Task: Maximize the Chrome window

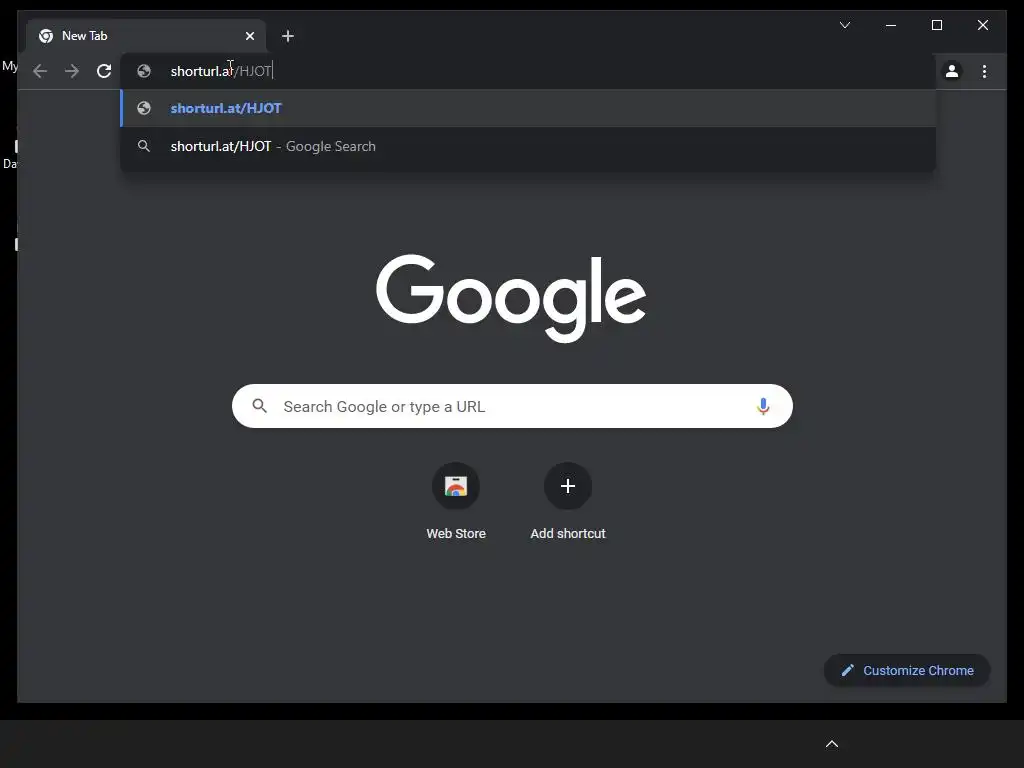Action: [936, 25]
